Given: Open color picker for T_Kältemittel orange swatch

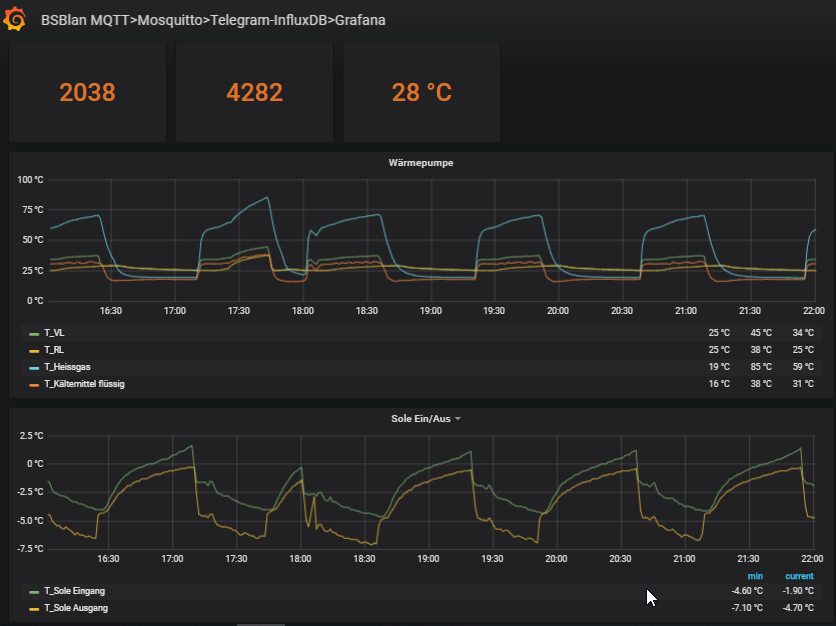Looking at the screenshot, I should coord(34,385).
